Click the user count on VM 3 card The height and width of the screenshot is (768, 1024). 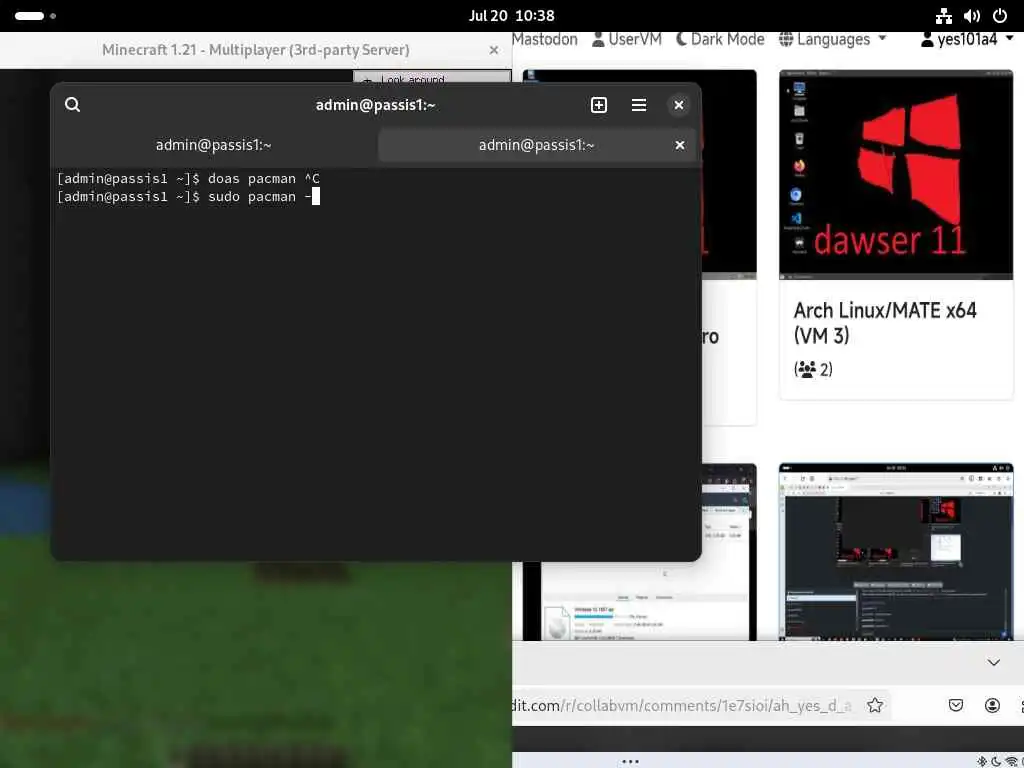(813, 370)
